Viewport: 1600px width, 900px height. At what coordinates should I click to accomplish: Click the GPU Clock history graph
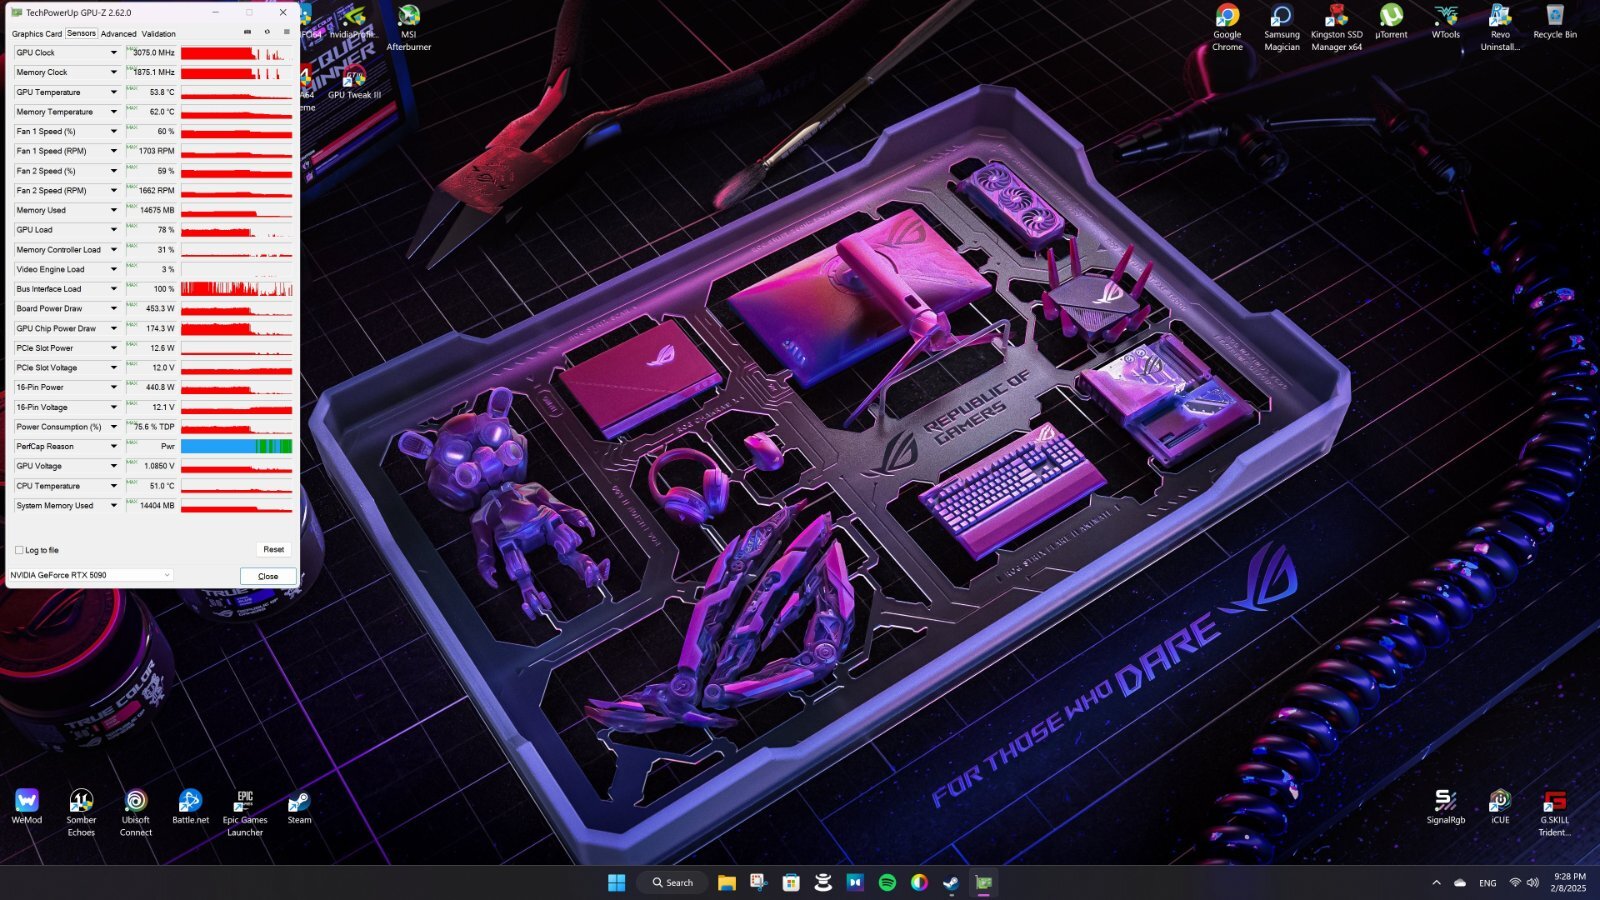tap(237, 53)
